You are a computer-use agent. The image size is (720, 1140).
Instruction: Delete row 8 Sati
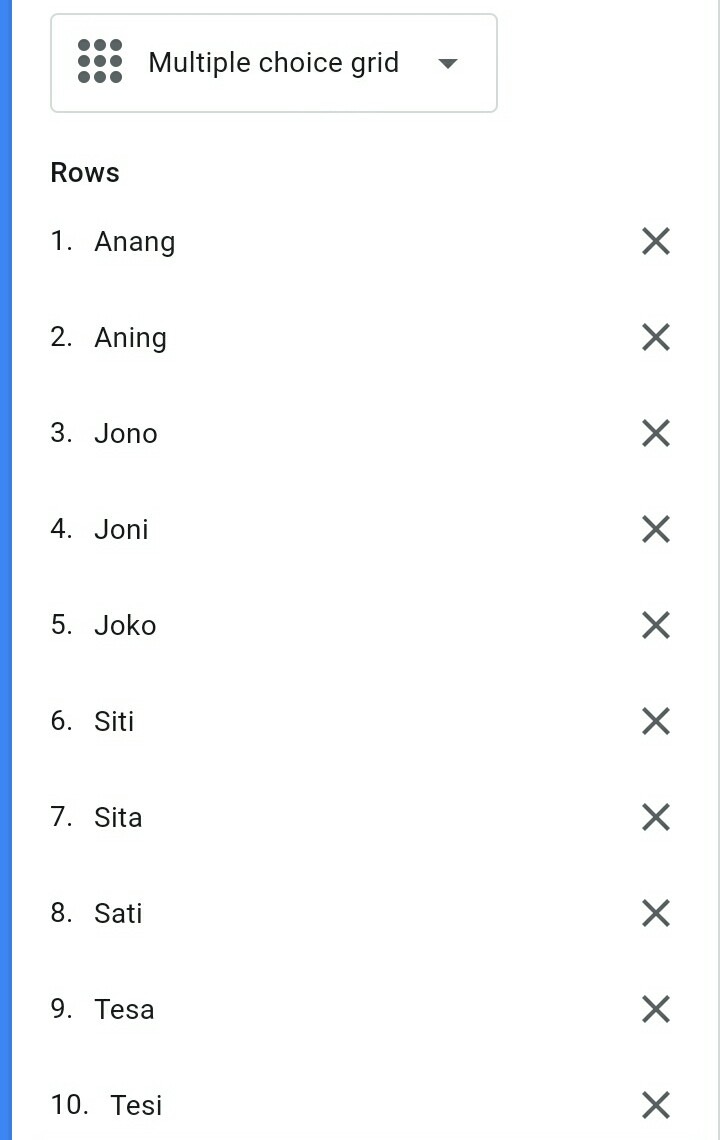click(655, 913)
